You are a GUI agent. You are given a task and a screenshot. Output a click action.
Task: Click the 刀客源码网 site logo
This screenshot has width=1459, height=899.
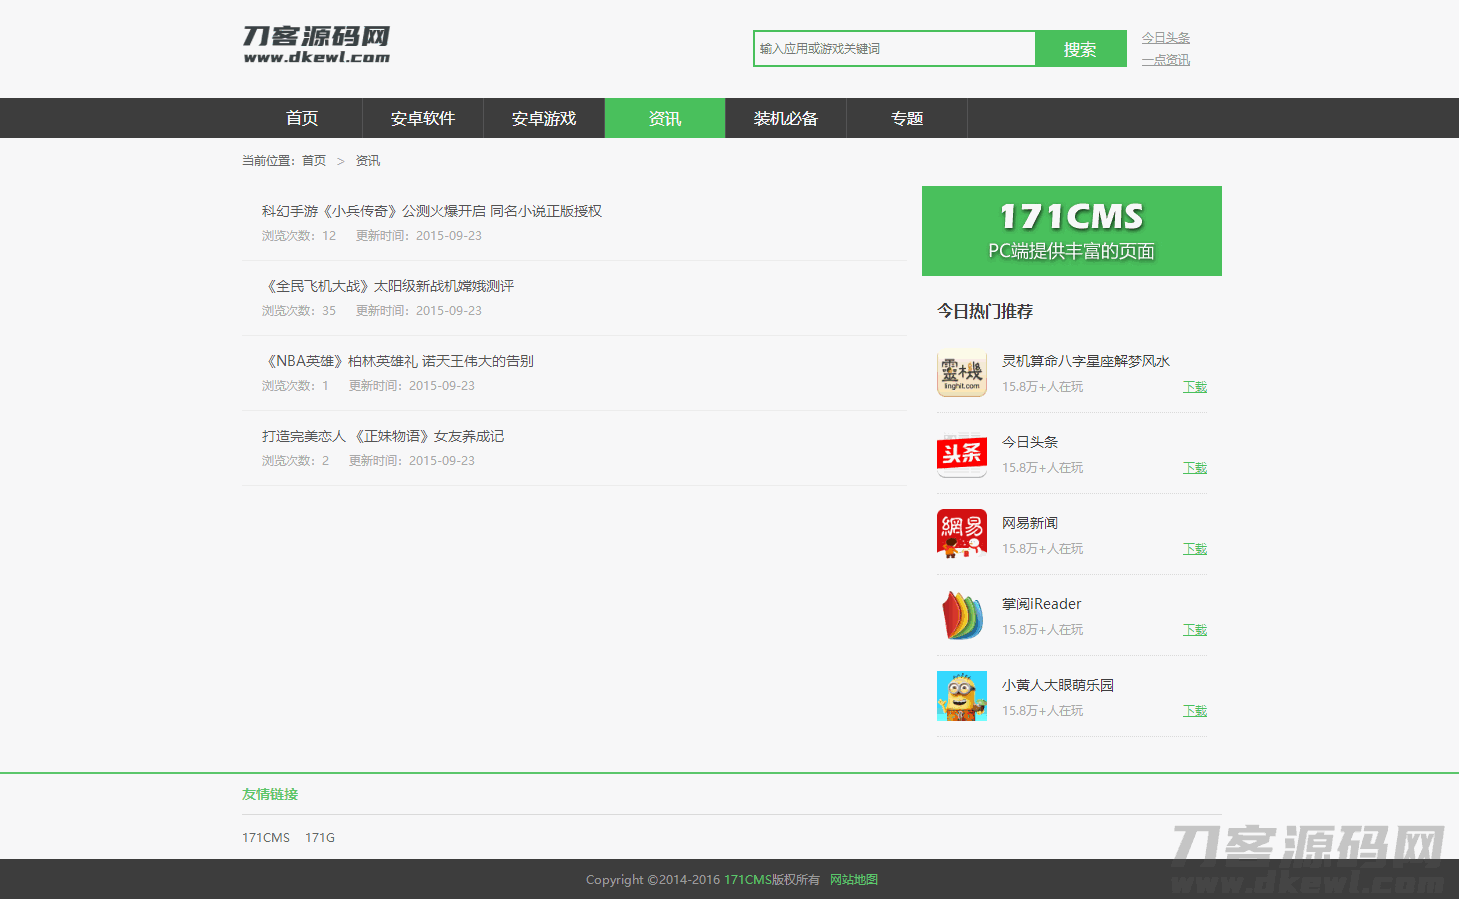click(x=316, y=45)
